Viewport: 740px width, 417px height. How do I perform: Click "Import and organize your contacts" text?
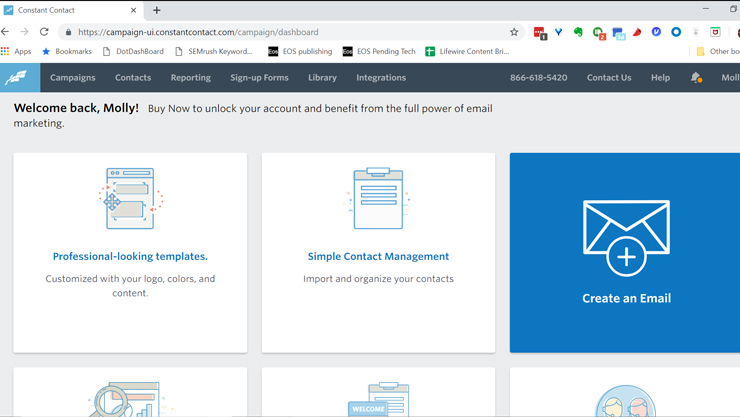pos(378,279)
